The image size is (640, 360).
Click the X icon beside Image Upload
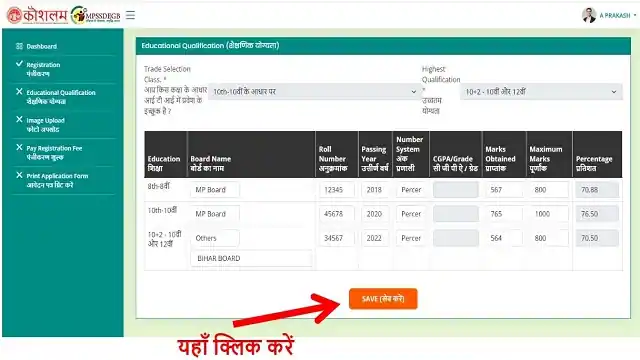point(19,119)
